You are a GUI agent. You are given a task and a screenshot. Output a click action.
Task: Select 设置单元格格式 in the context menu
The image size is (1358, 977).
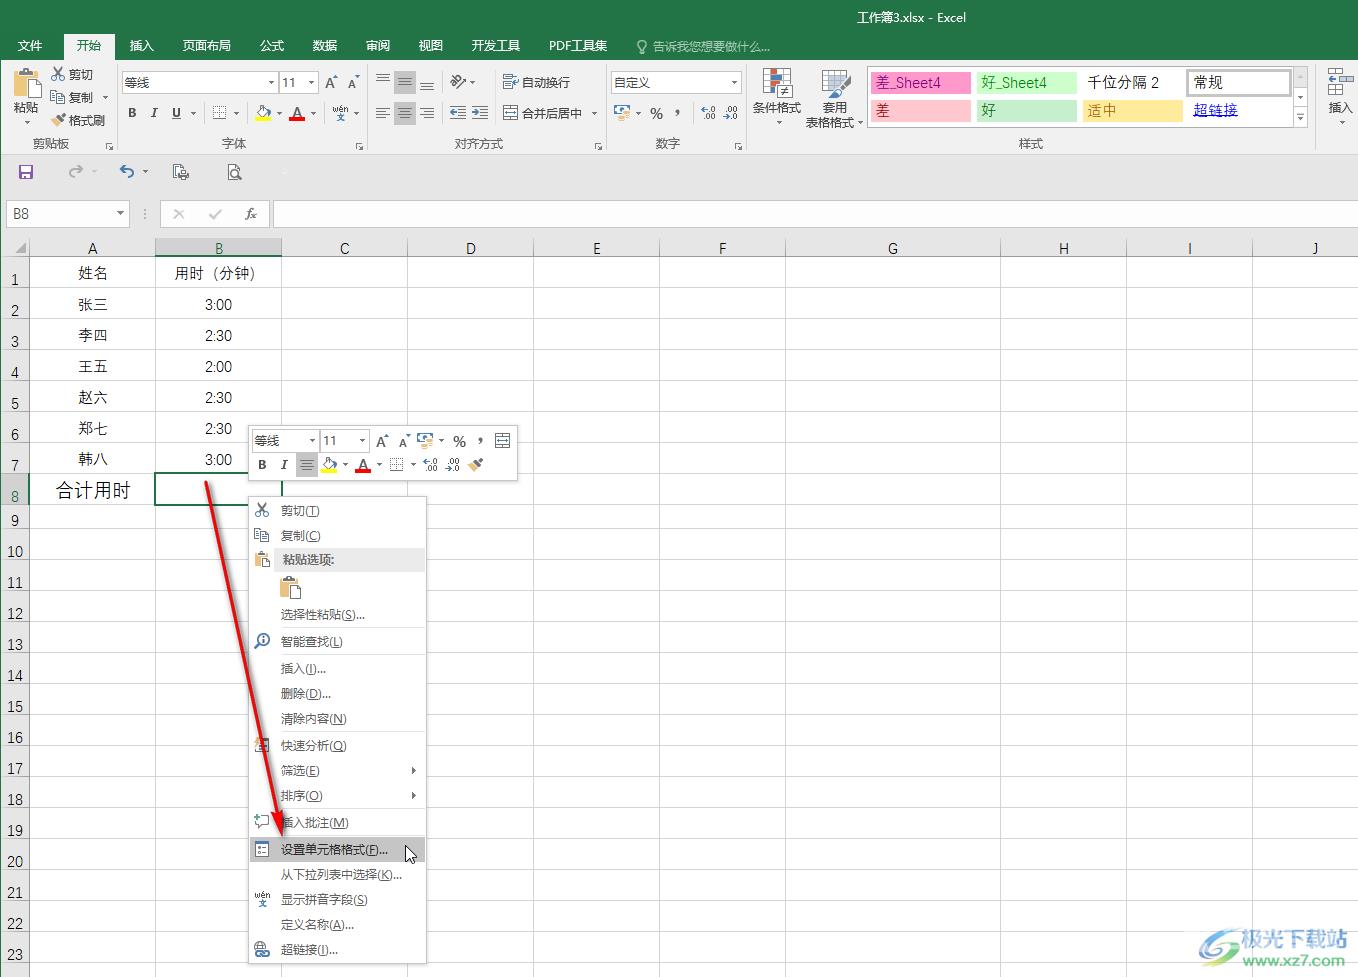tap(337, 850)
